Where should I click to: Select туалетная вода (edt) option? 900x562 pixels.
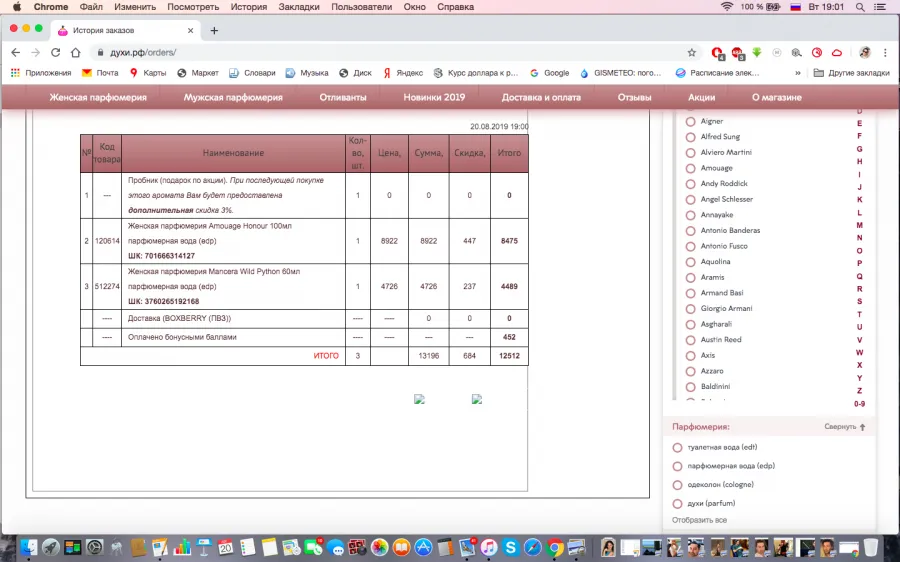(x=677, y=448)
